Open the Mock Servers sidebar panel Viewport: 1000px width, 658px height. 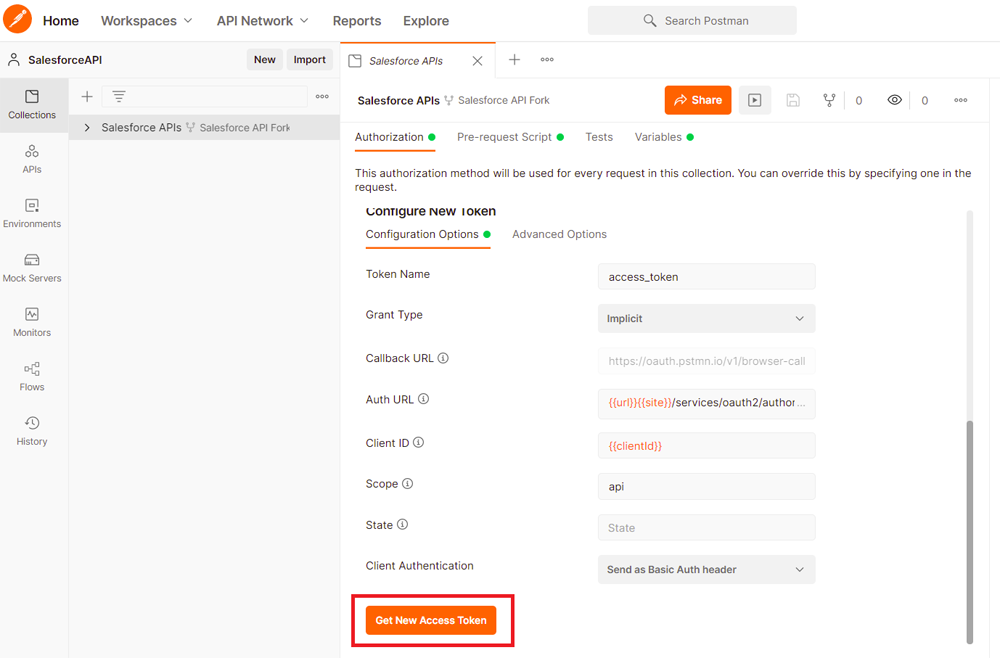[32, 268]
